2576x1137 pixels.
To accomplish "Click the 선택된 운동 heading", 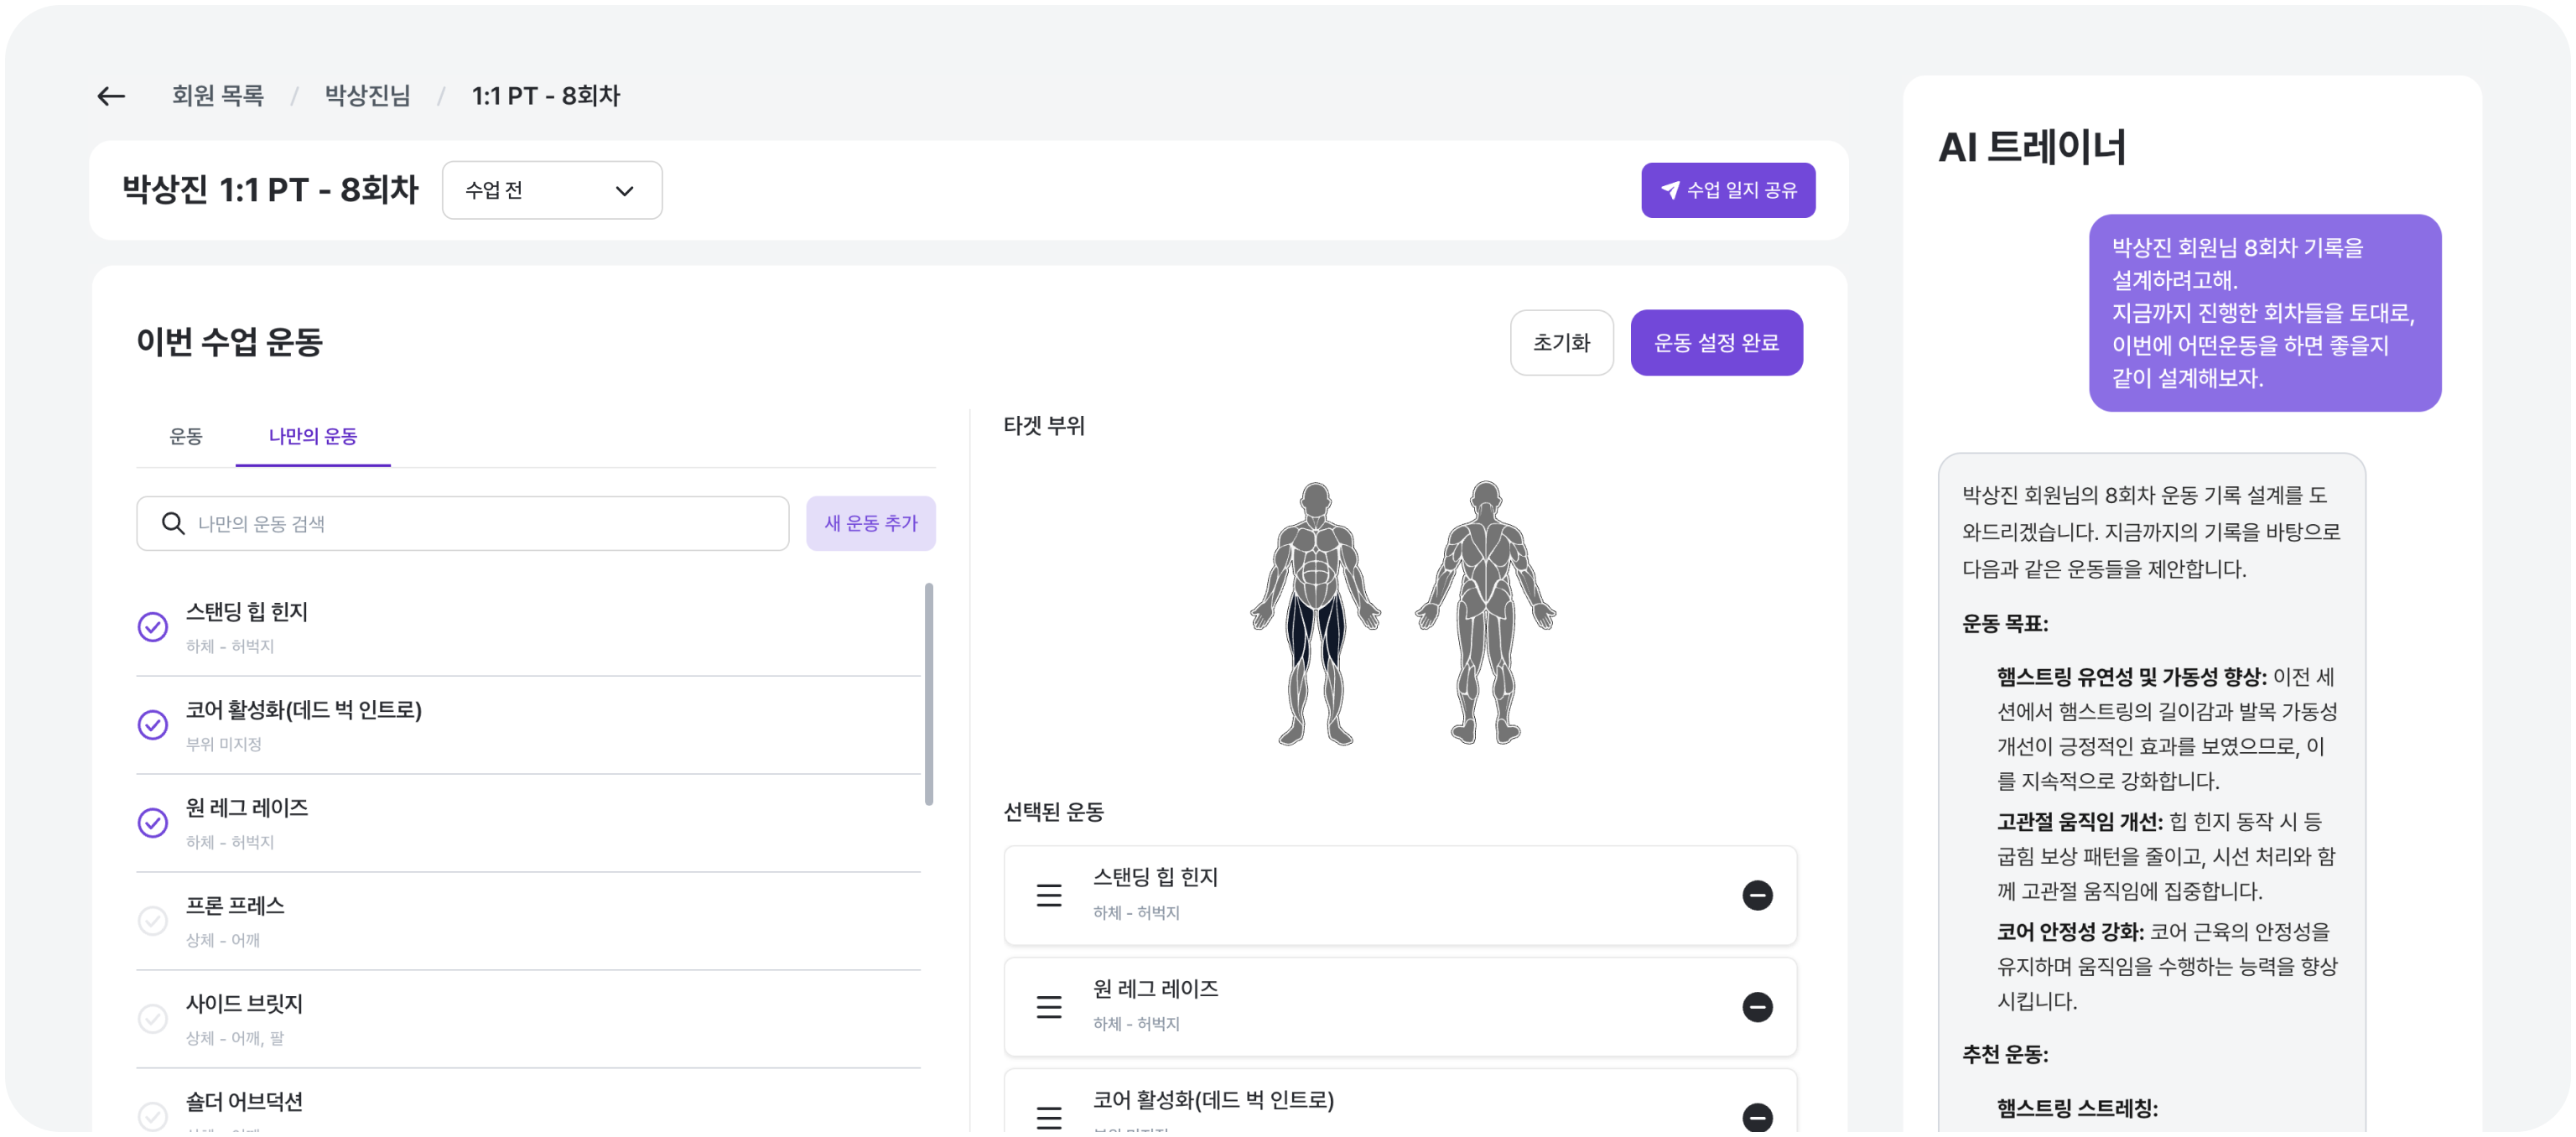I will [x=1053, y=811].
